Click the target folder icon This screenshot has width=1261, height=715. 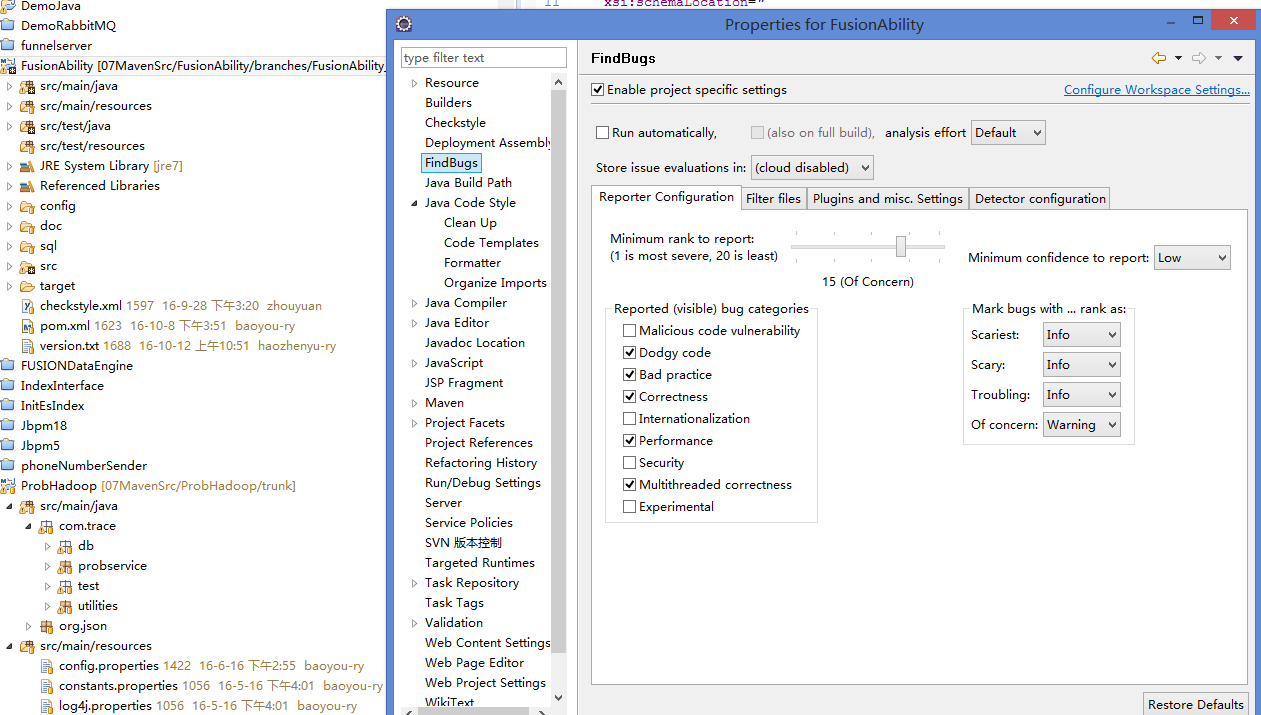pos(27,286)
